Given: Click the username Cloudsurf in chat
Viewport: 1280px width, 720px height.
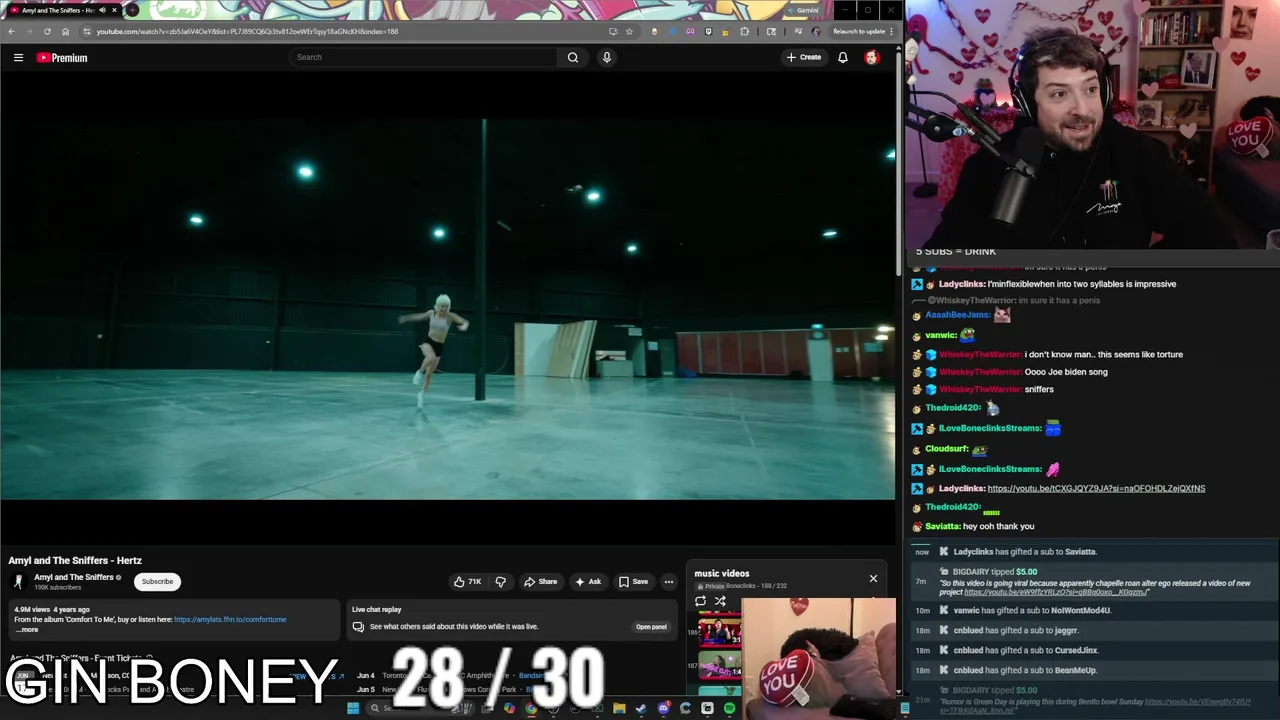Looking at the screenshot, I should [946, 448].
